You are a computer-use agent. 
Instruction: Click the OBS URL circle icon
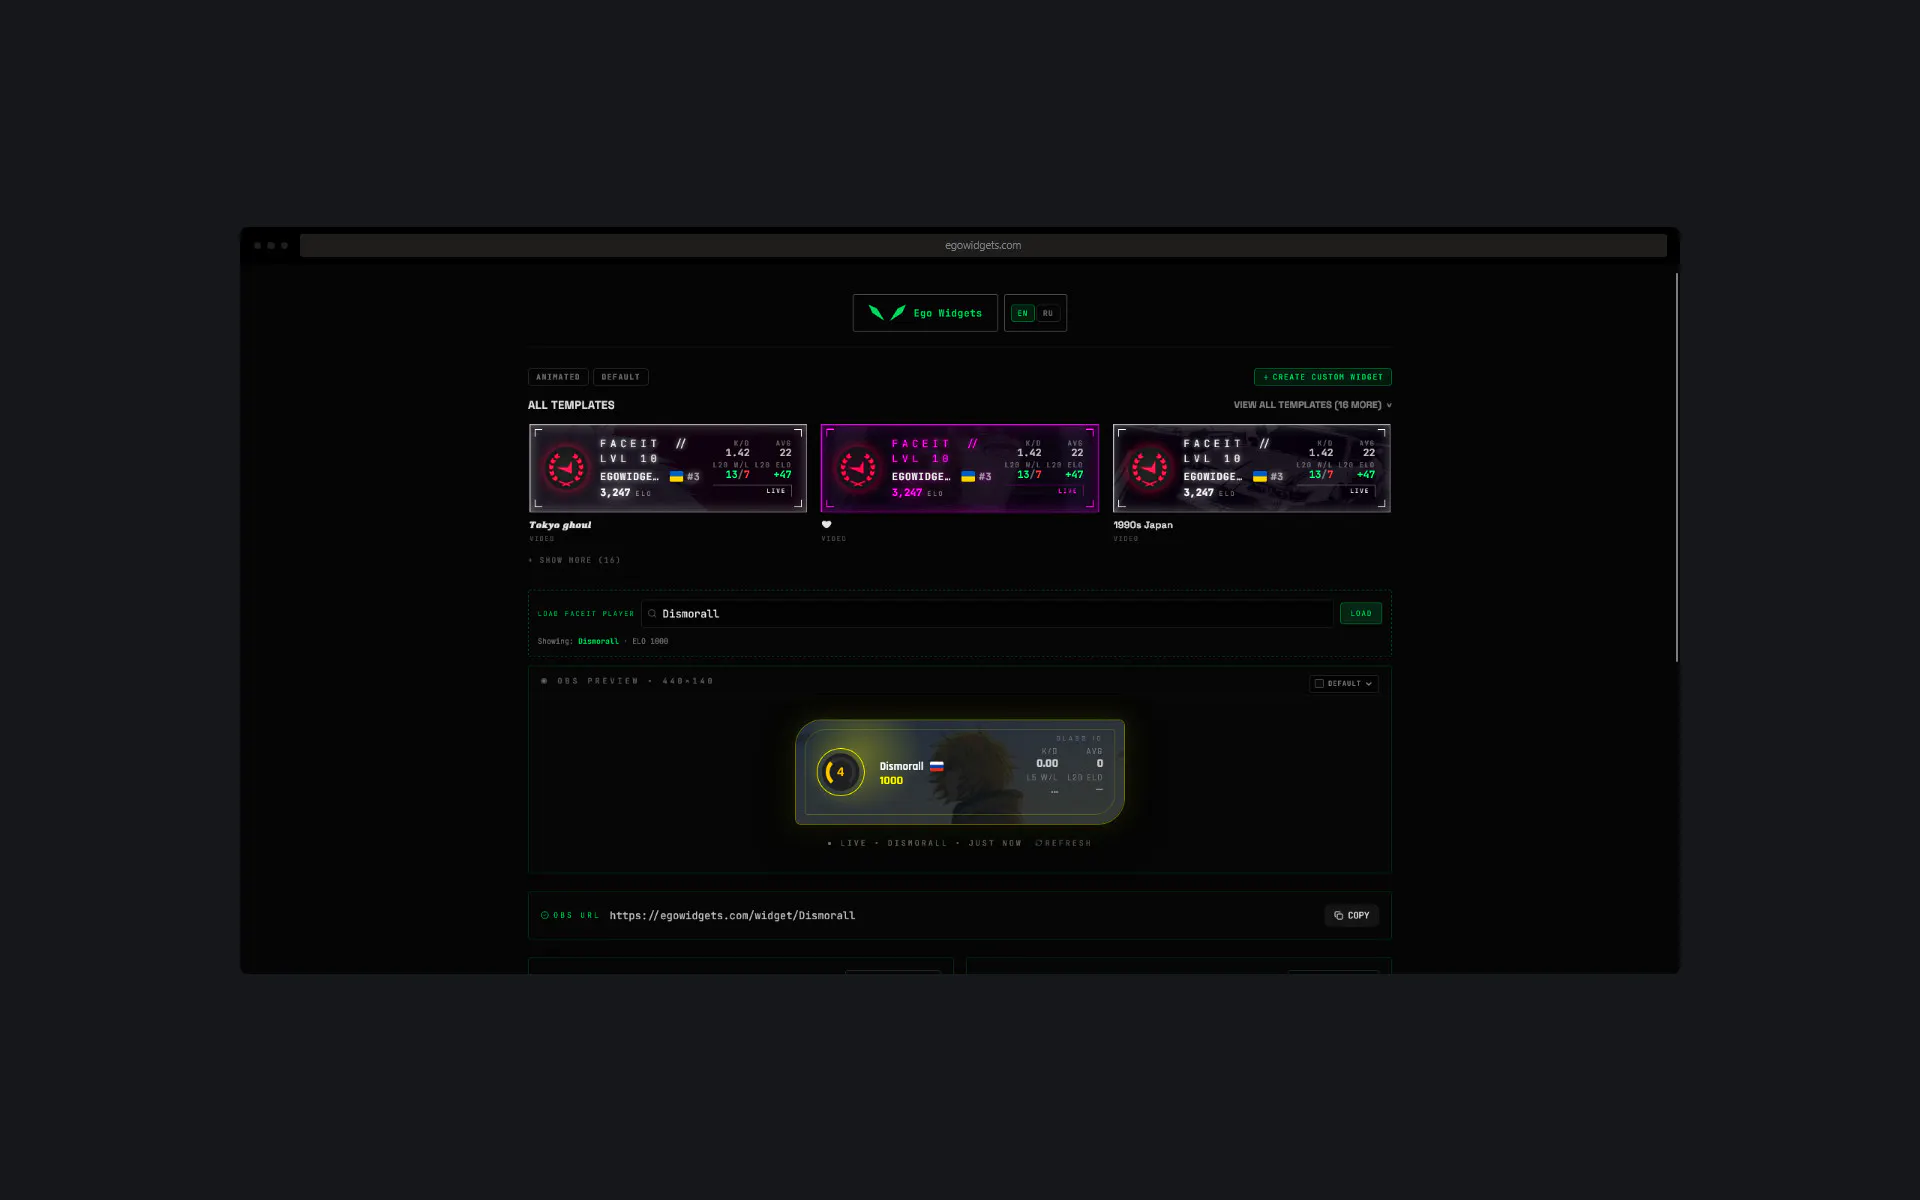545,915
